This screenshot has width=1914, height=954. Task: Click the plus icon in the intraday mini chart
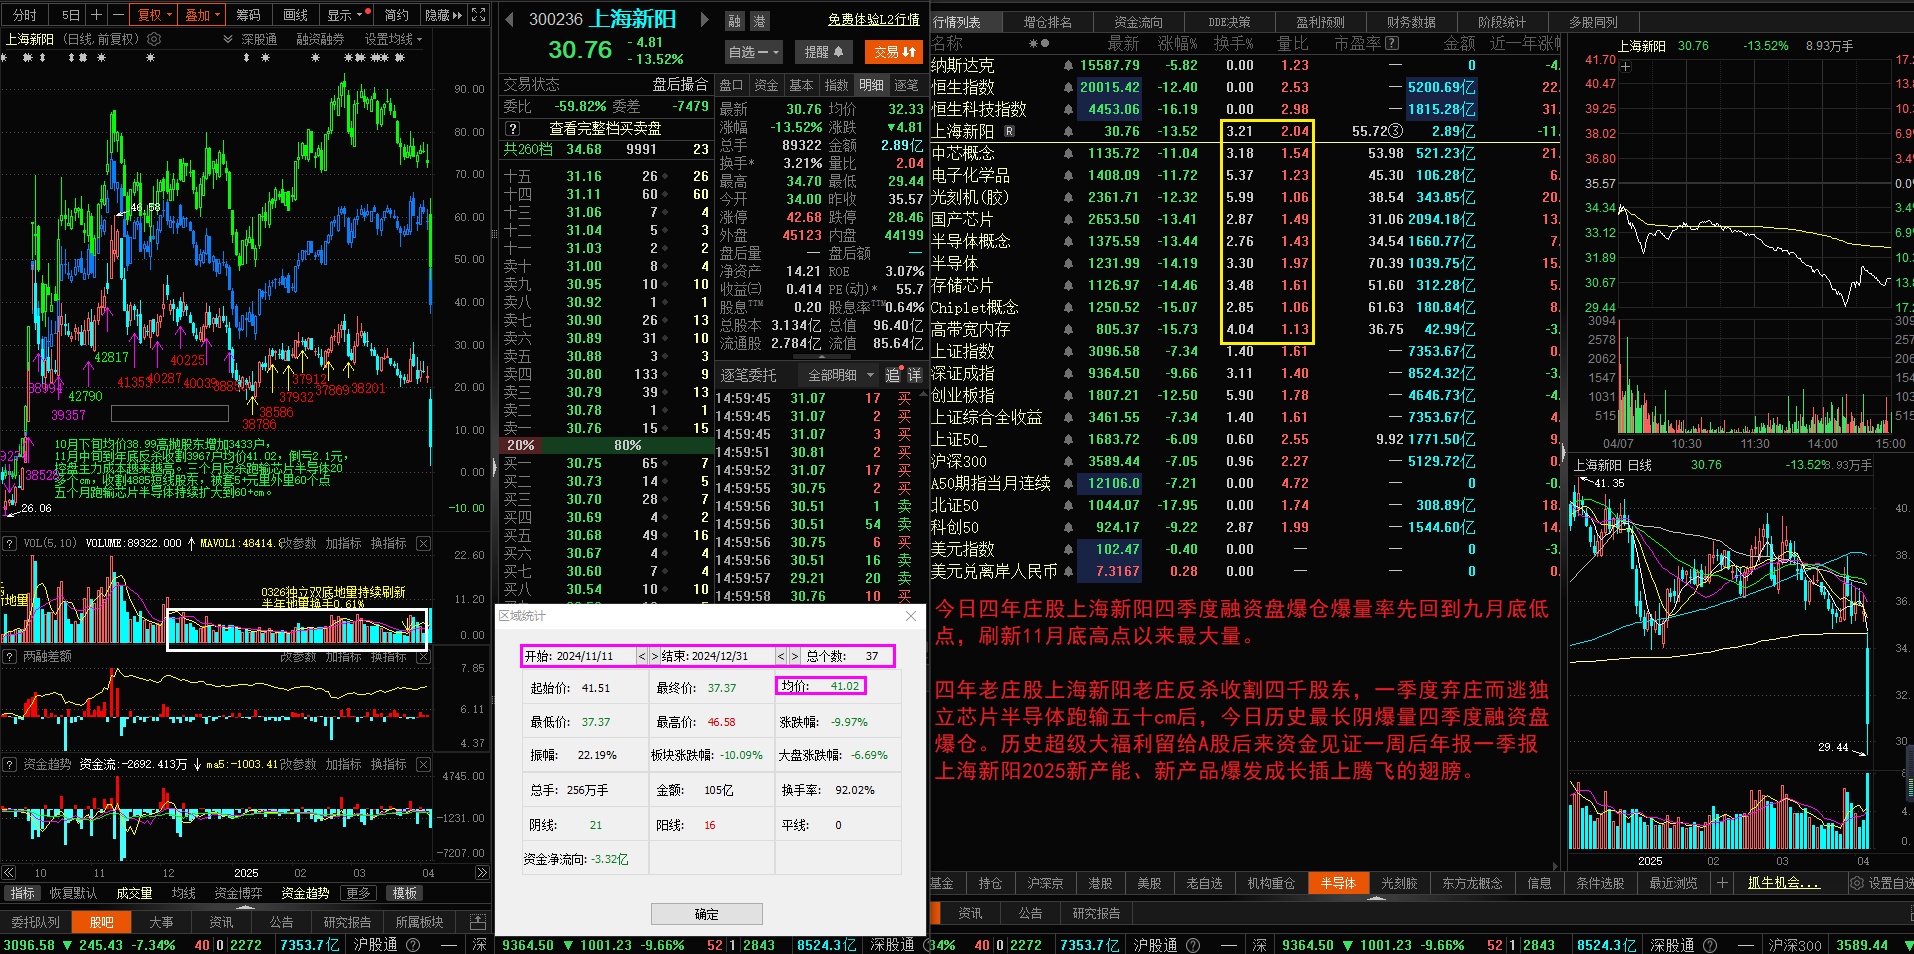click(x=1626, y=67)
